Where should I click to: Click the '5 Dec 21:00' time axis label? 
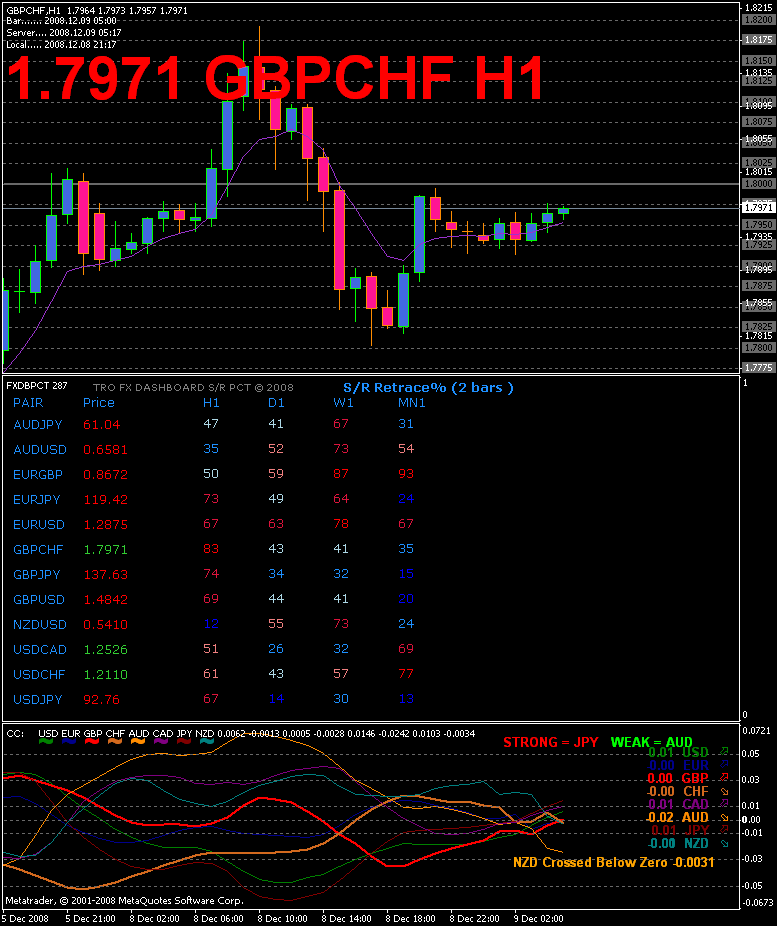(90, 919)
